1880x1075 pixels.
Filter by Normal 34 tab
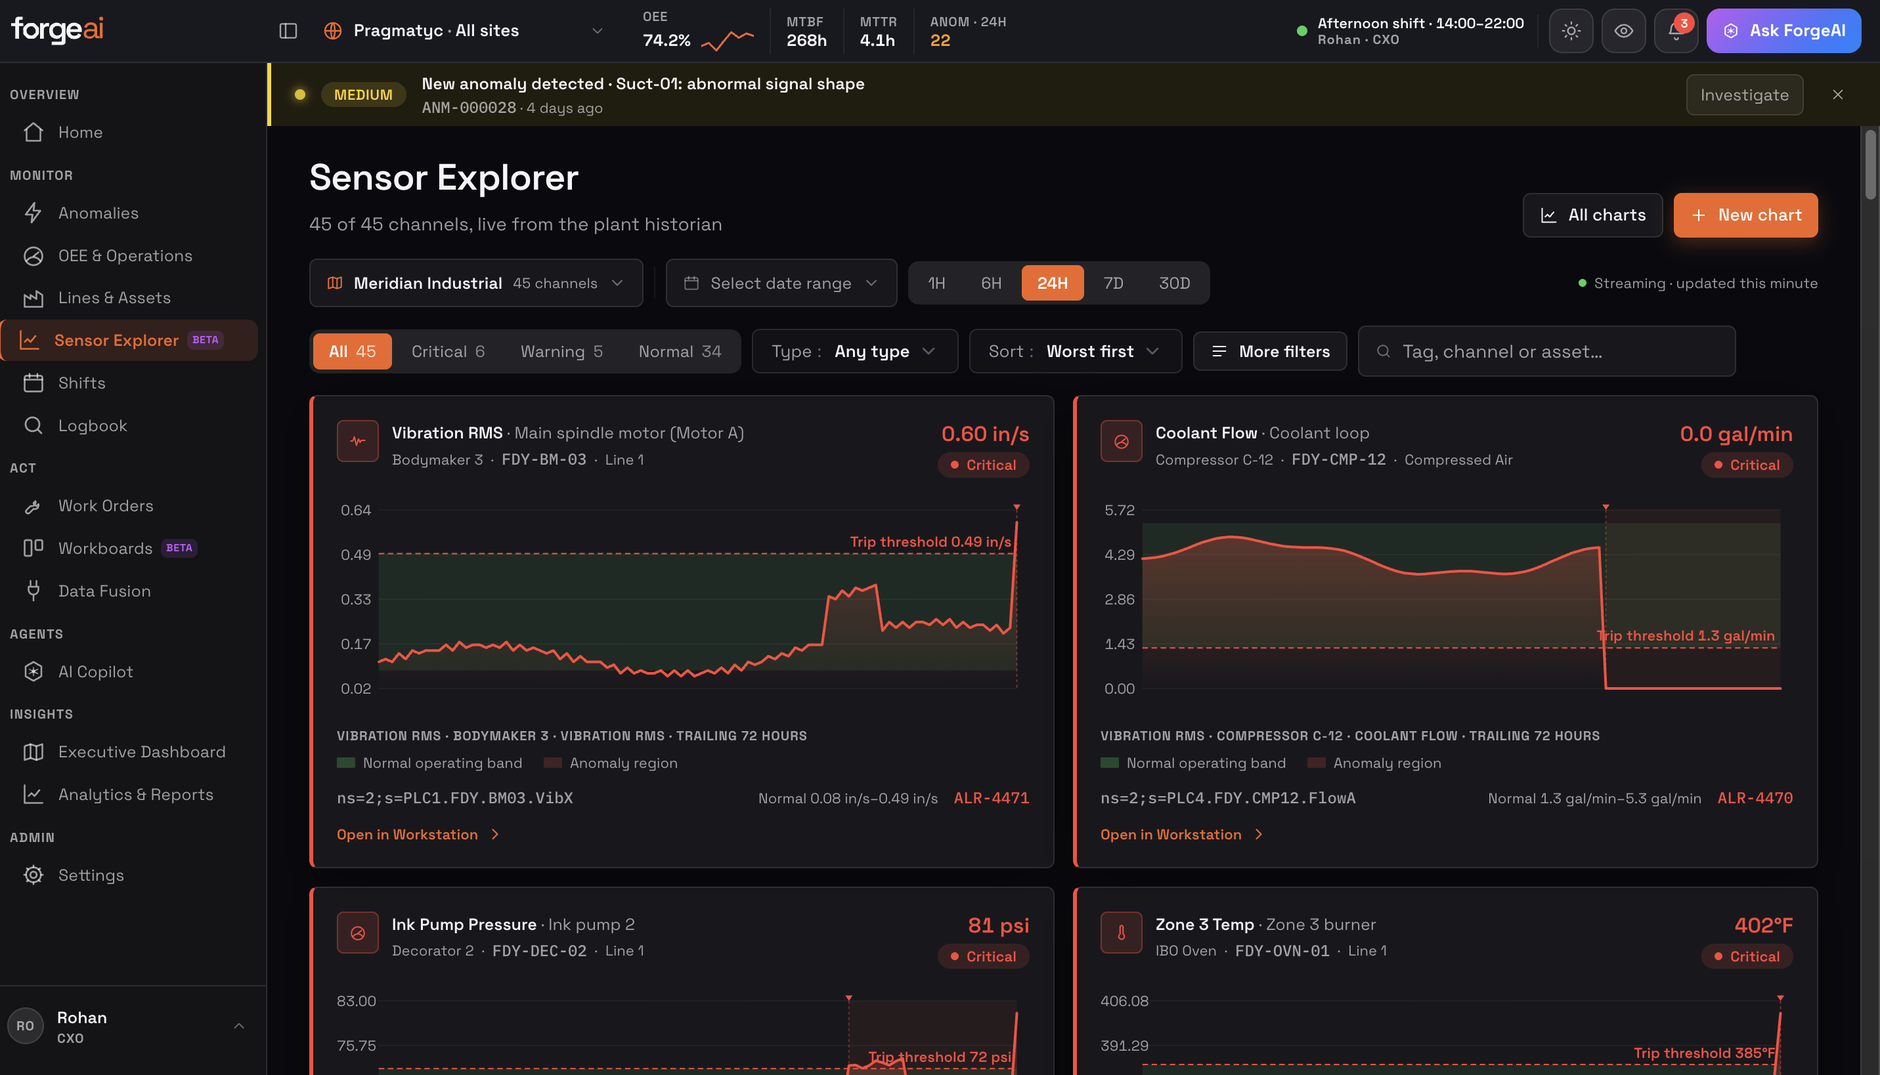pyautogui.click(x=679, y=351)
